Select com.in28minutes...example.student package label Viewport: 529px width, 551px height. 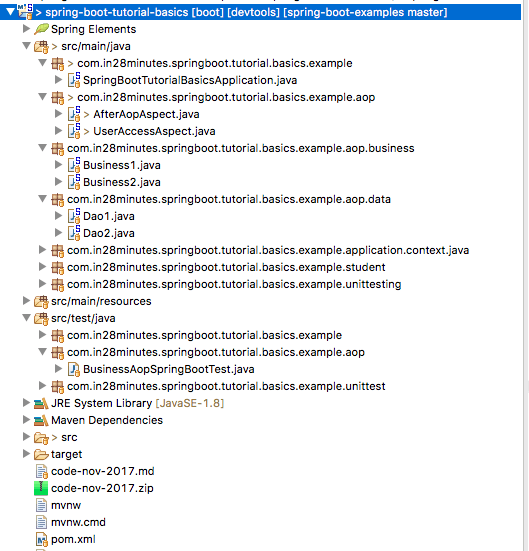226,267
